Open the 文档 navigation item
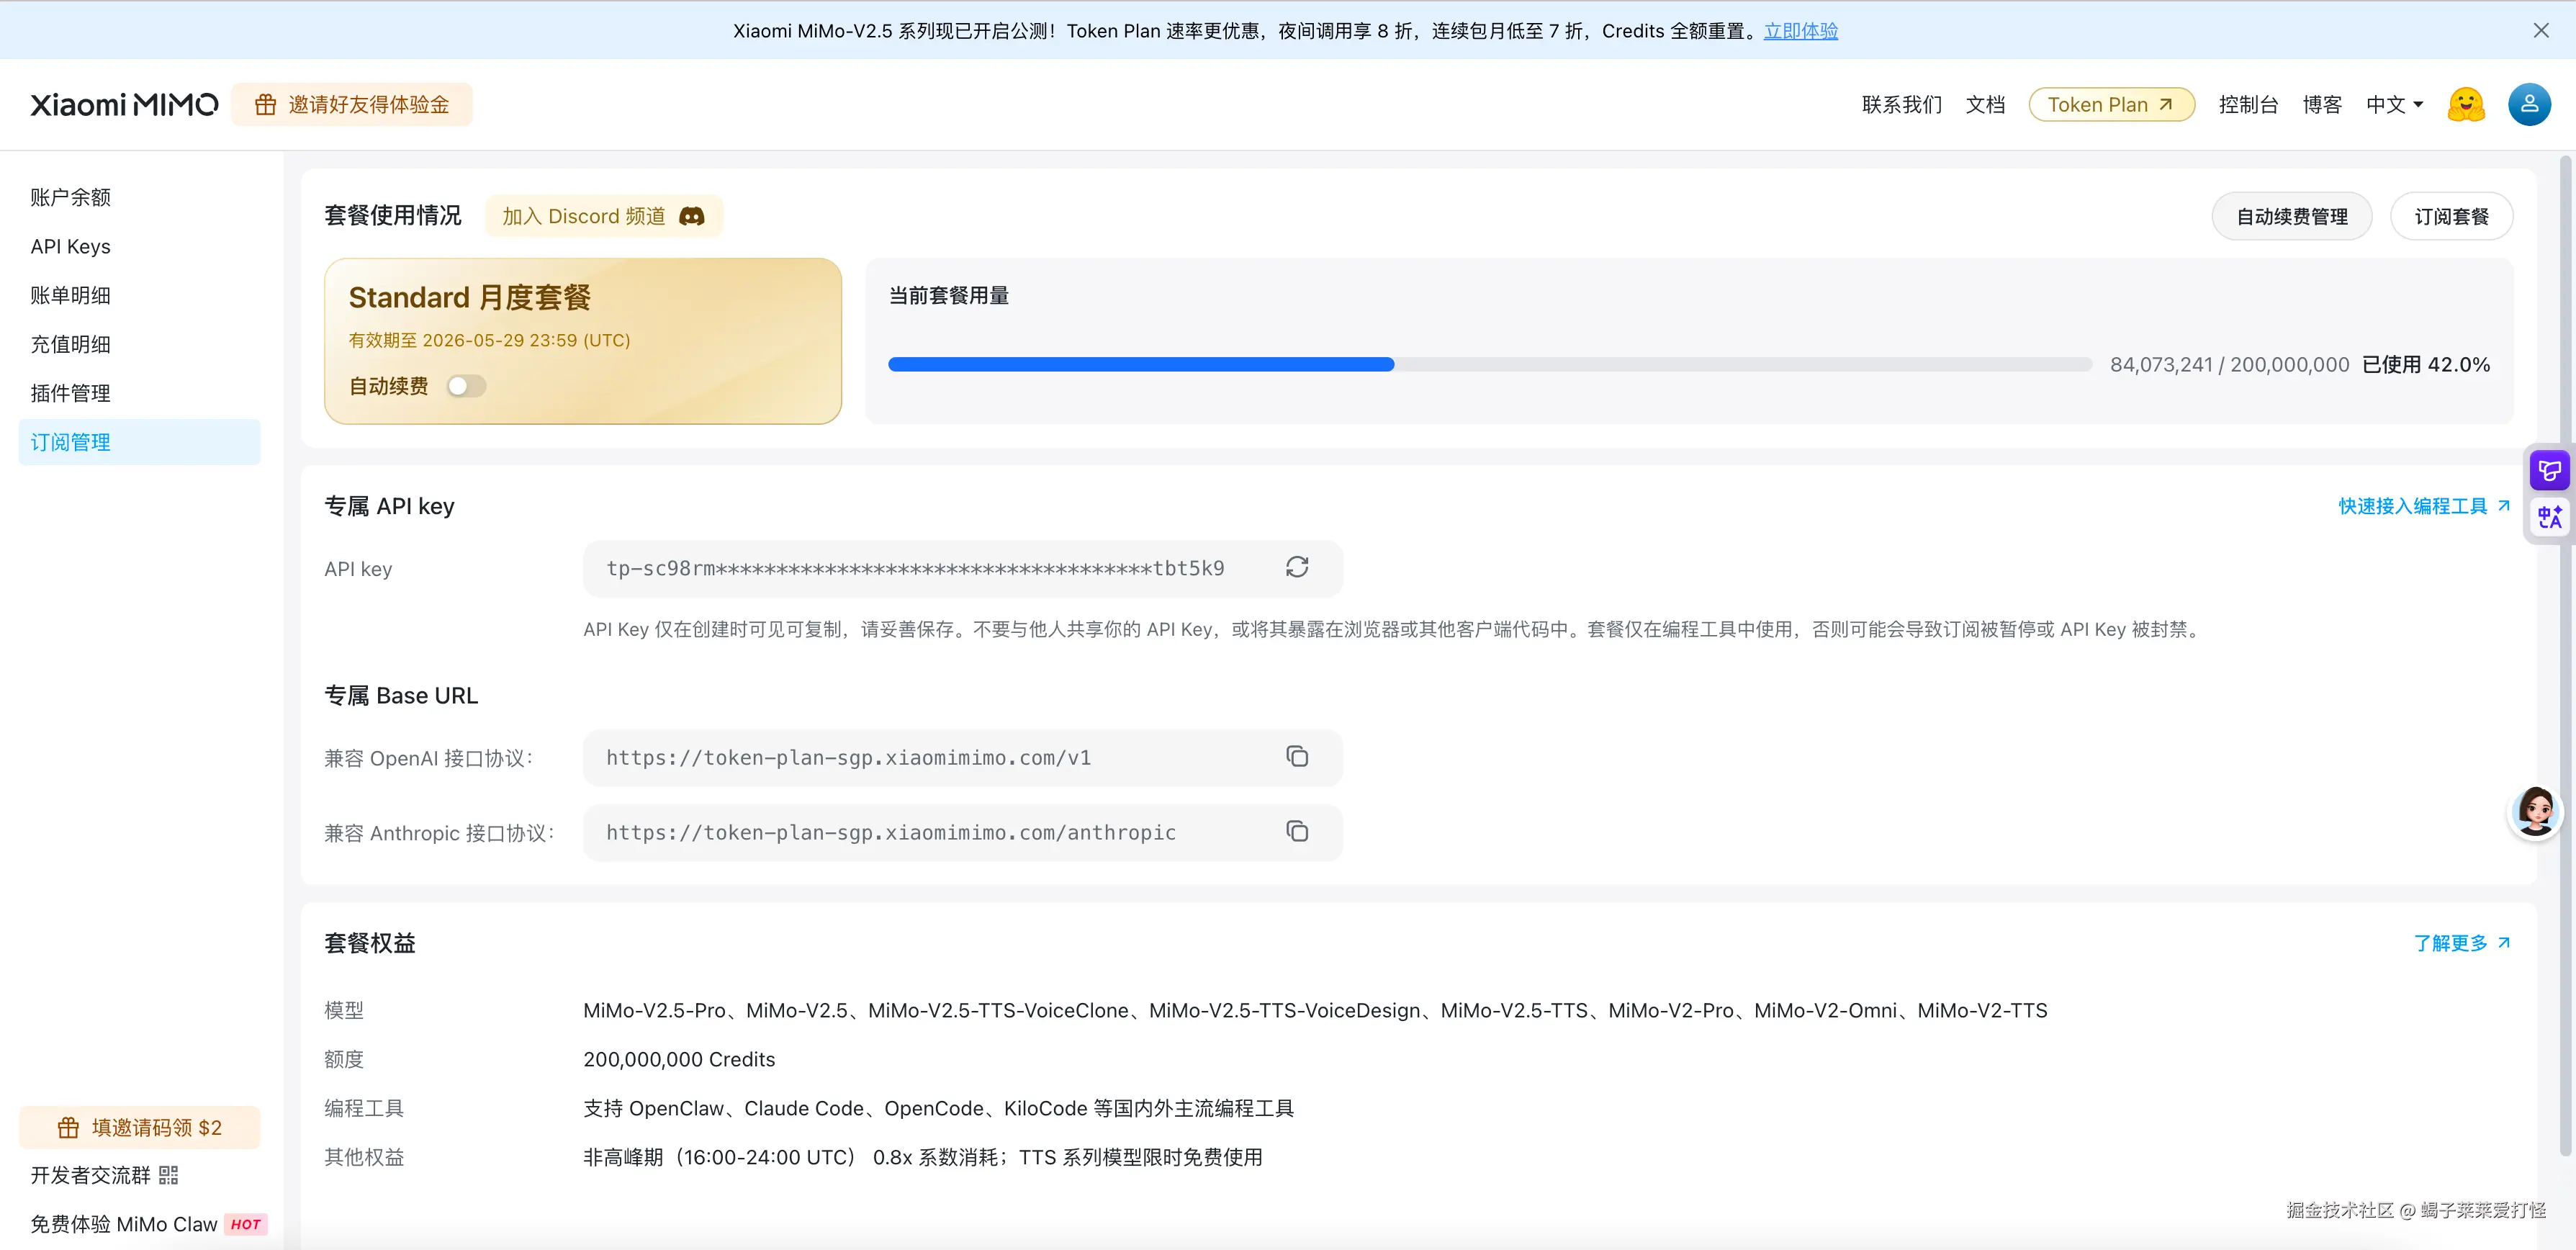The width and height of the screenshot is (2576, 1250). [x=1985, y=104]
